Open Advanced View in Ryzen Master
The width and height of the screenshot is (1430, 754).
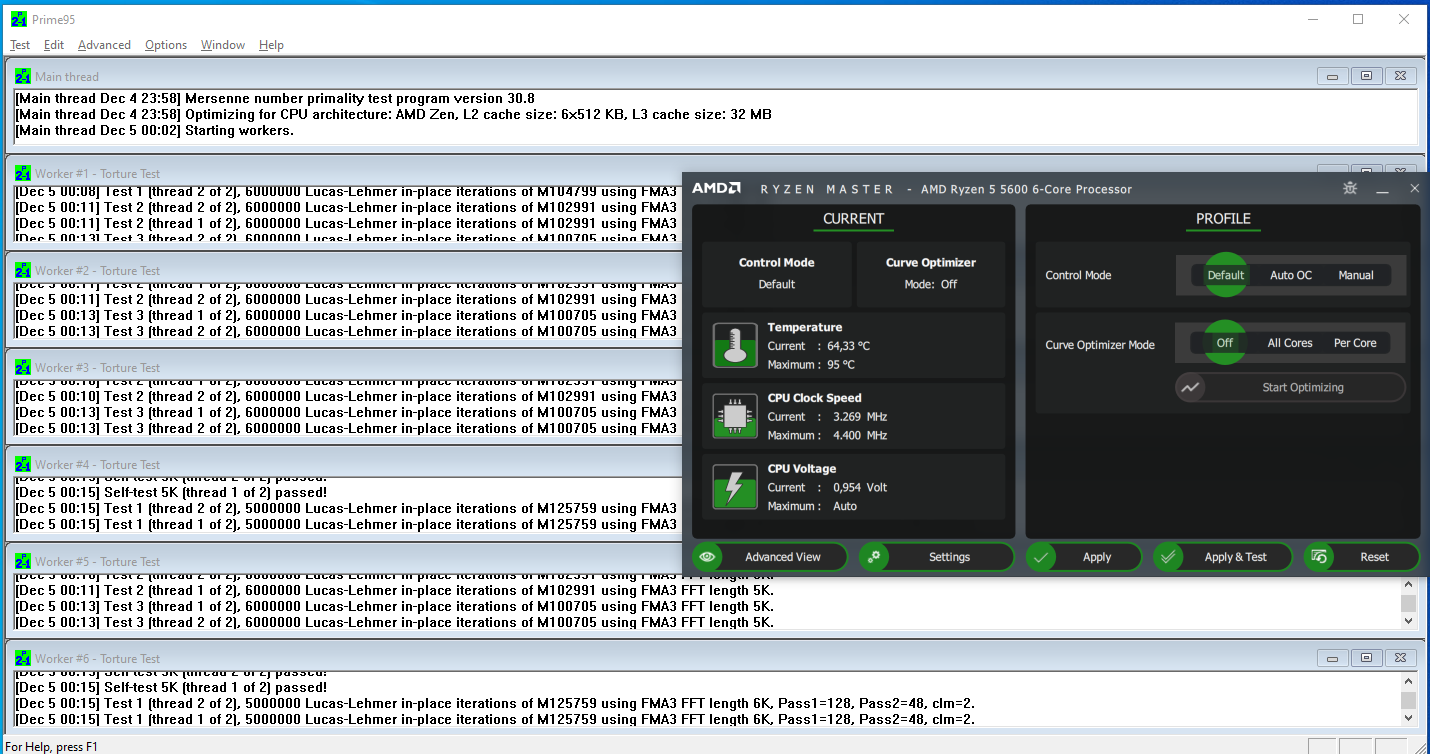click(x=770, y=557)
